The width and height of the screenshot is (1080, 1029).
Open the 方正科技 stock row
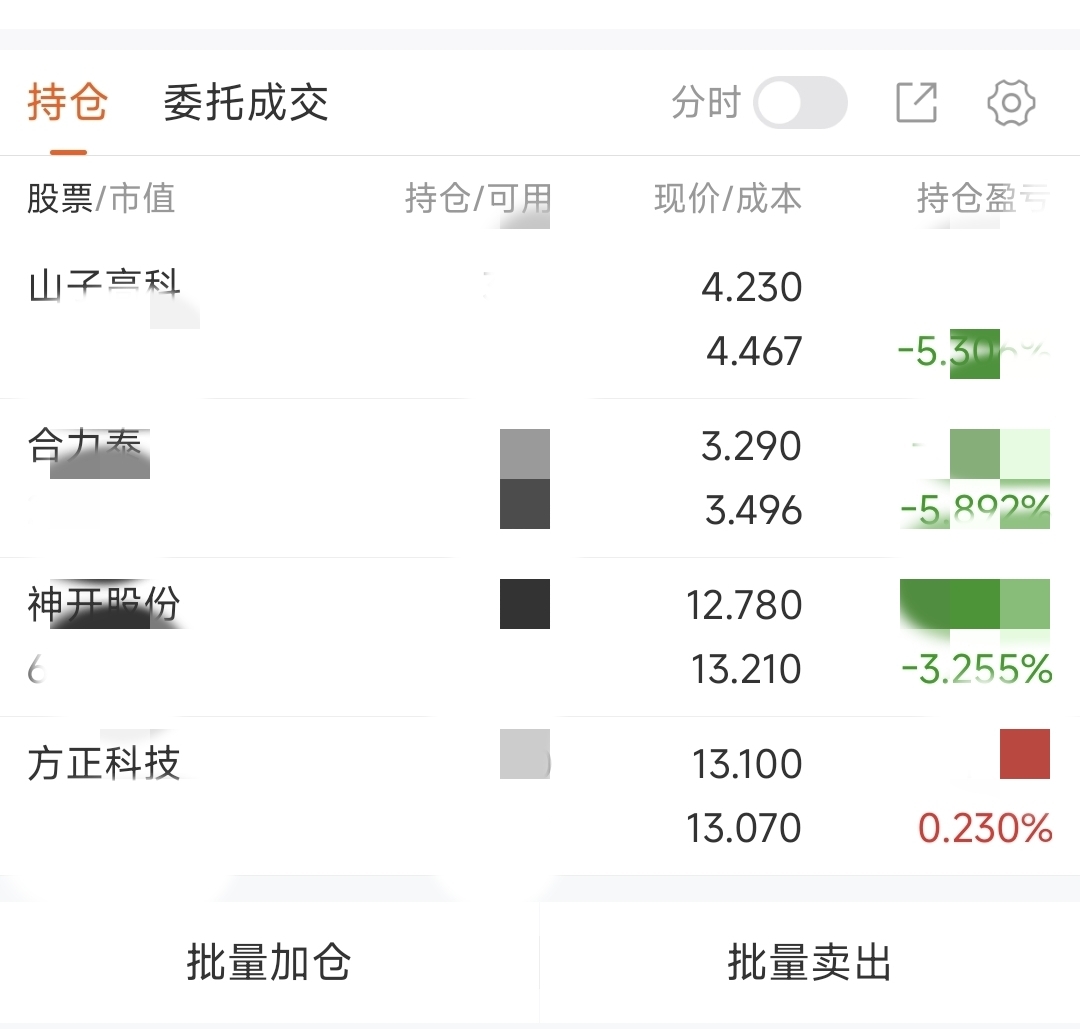pos(300,796)
